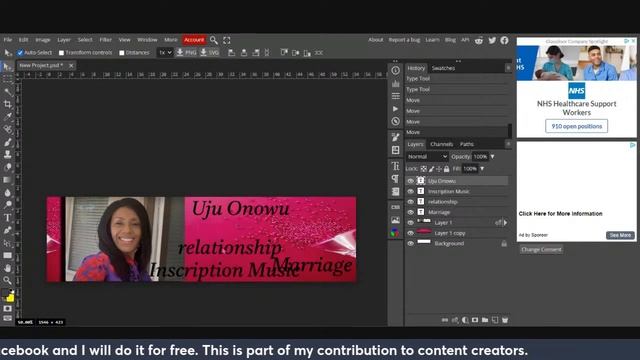The height and width of the screenshot is (360, 640).
Task: Switch to the Paths tab
Action: click(467, 144)
